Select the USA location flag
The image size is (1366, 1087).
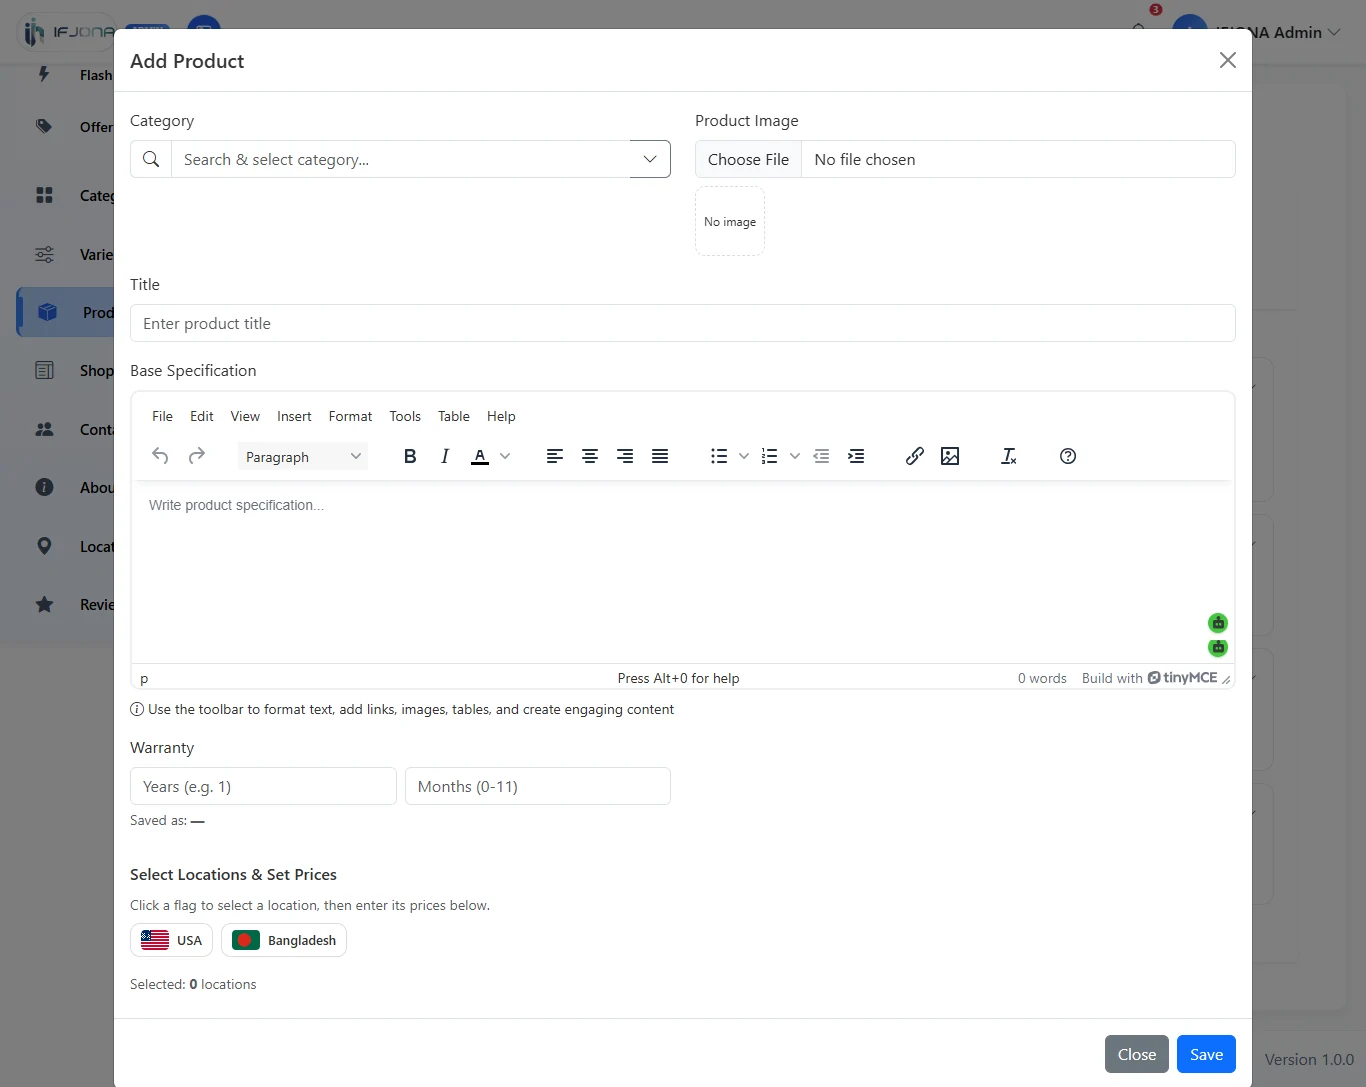(x=171, y=940)
